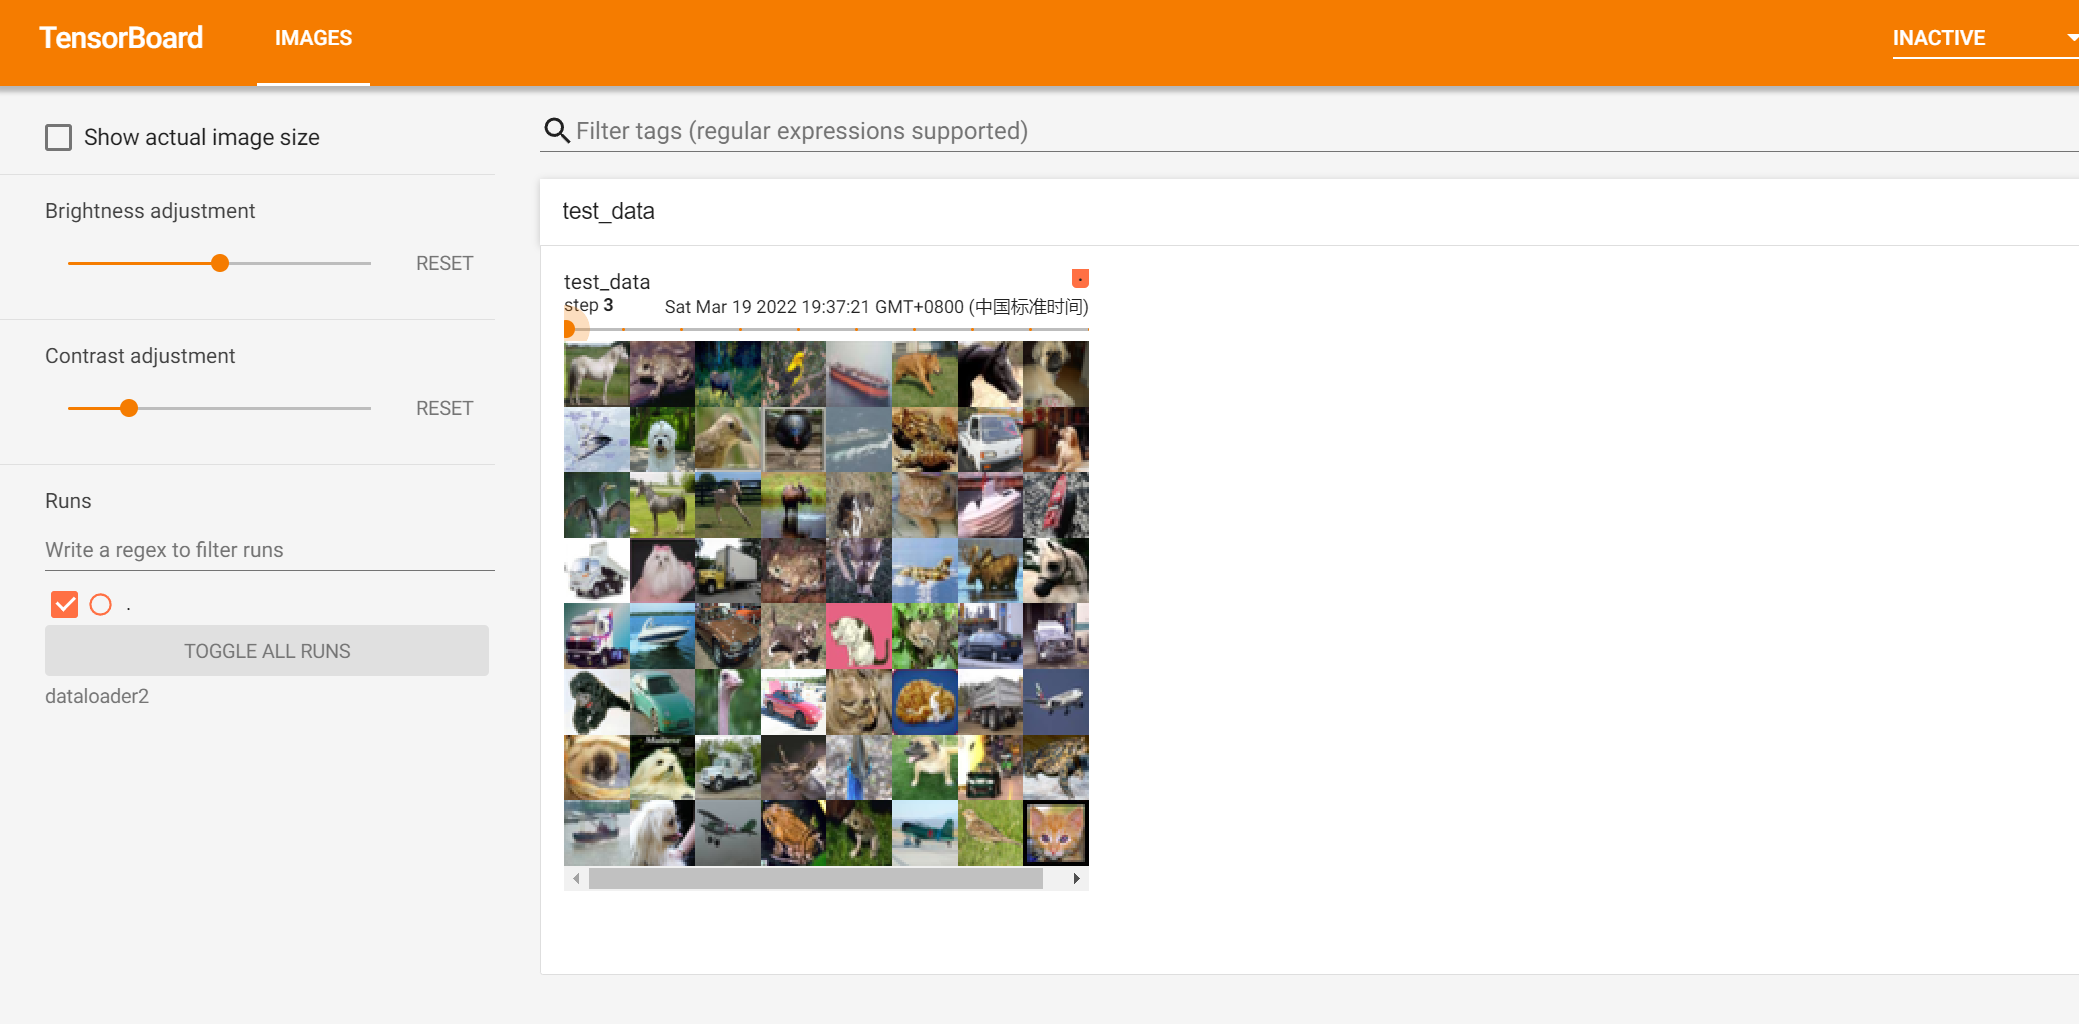
Task: Reset the contrast adjustment
Action: coord(444,408)
